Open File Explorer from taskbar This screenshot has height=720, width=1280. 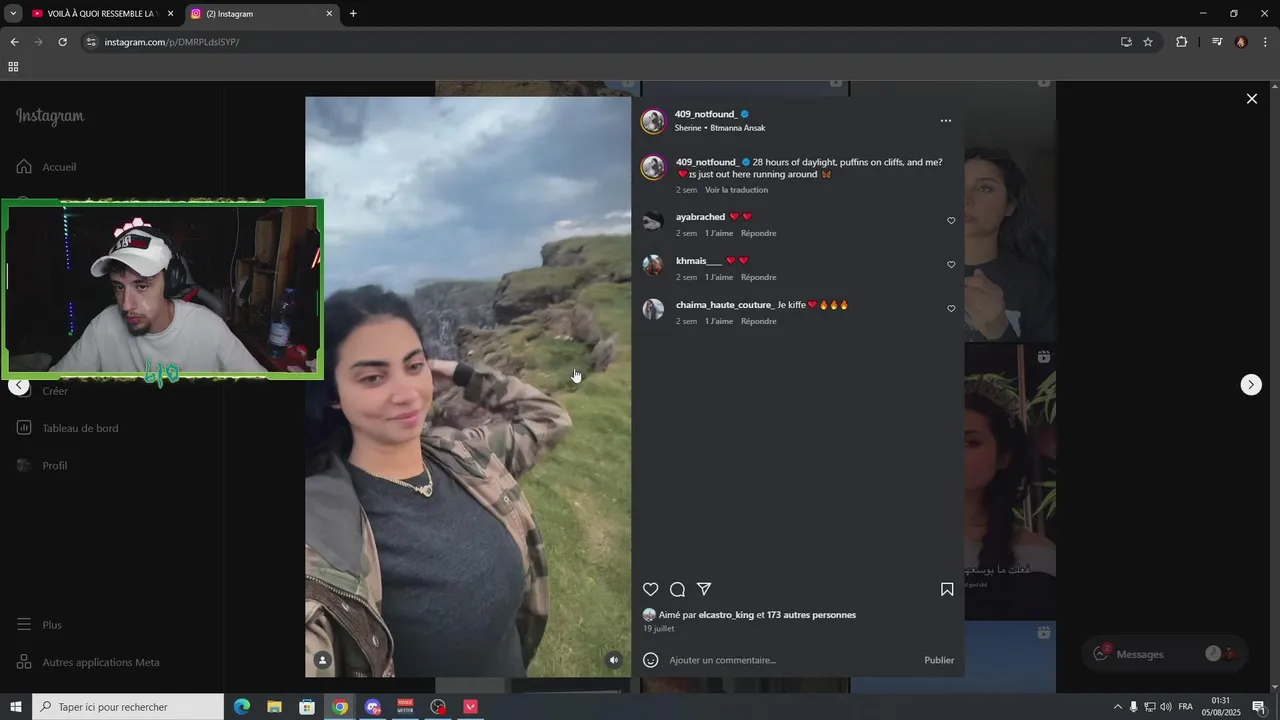pyautogui.click(x=274, y=707)
